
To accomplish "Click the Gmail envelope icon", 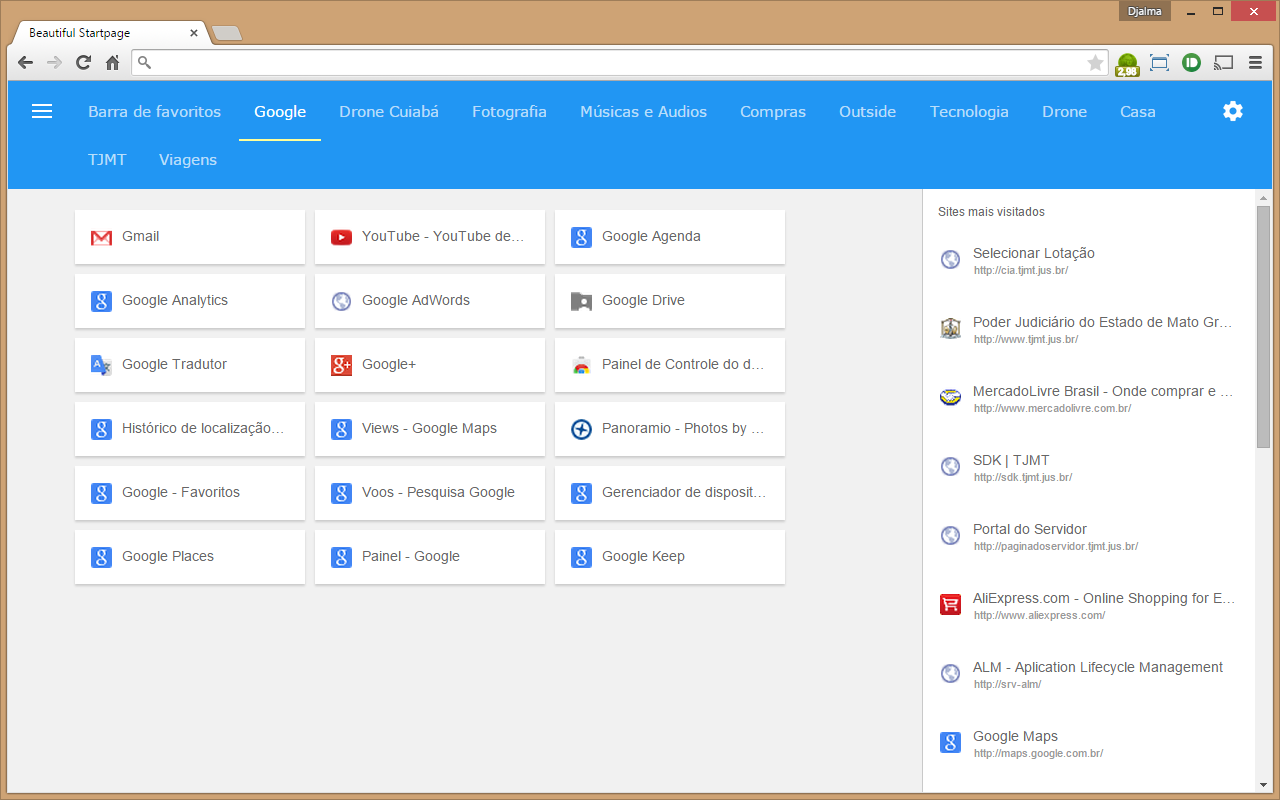I will pos(101,238).
